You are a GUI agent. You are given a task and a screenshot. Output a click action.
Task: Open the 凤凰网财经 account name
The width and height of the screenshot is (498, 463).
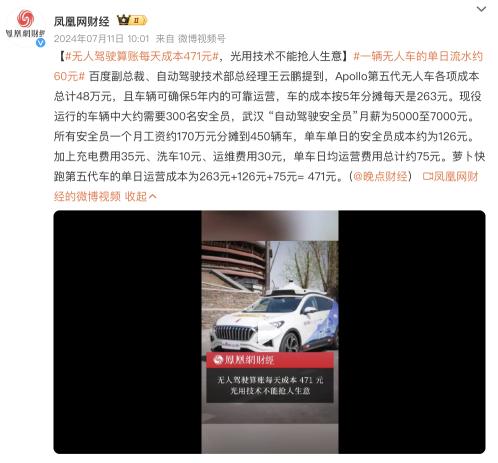point(81,22)
